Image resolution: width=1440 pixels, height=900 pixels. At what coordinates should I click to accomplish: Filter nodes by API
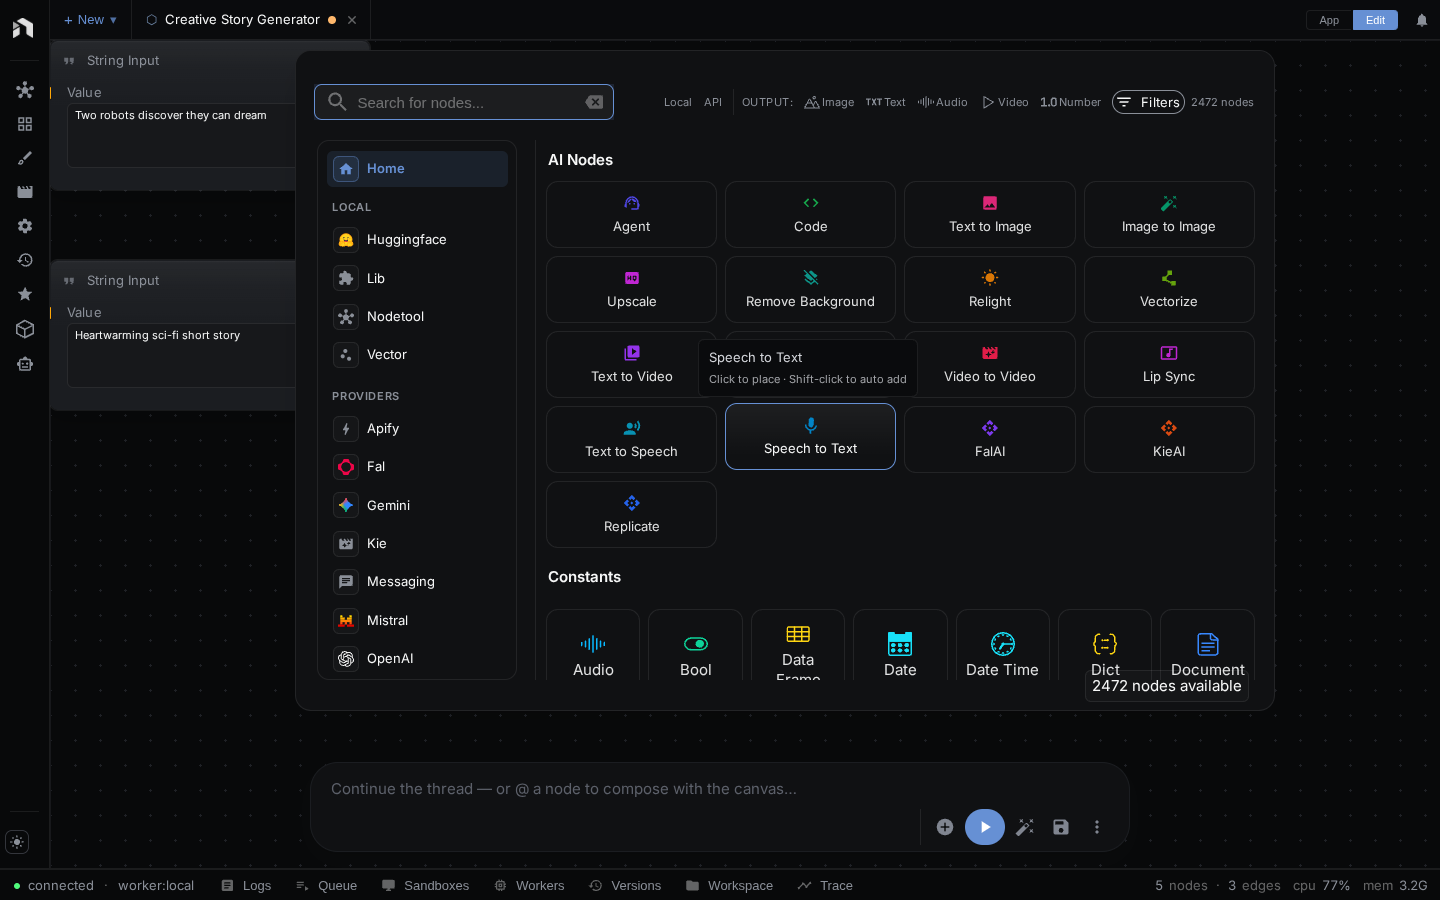click(x=713, y=102)
